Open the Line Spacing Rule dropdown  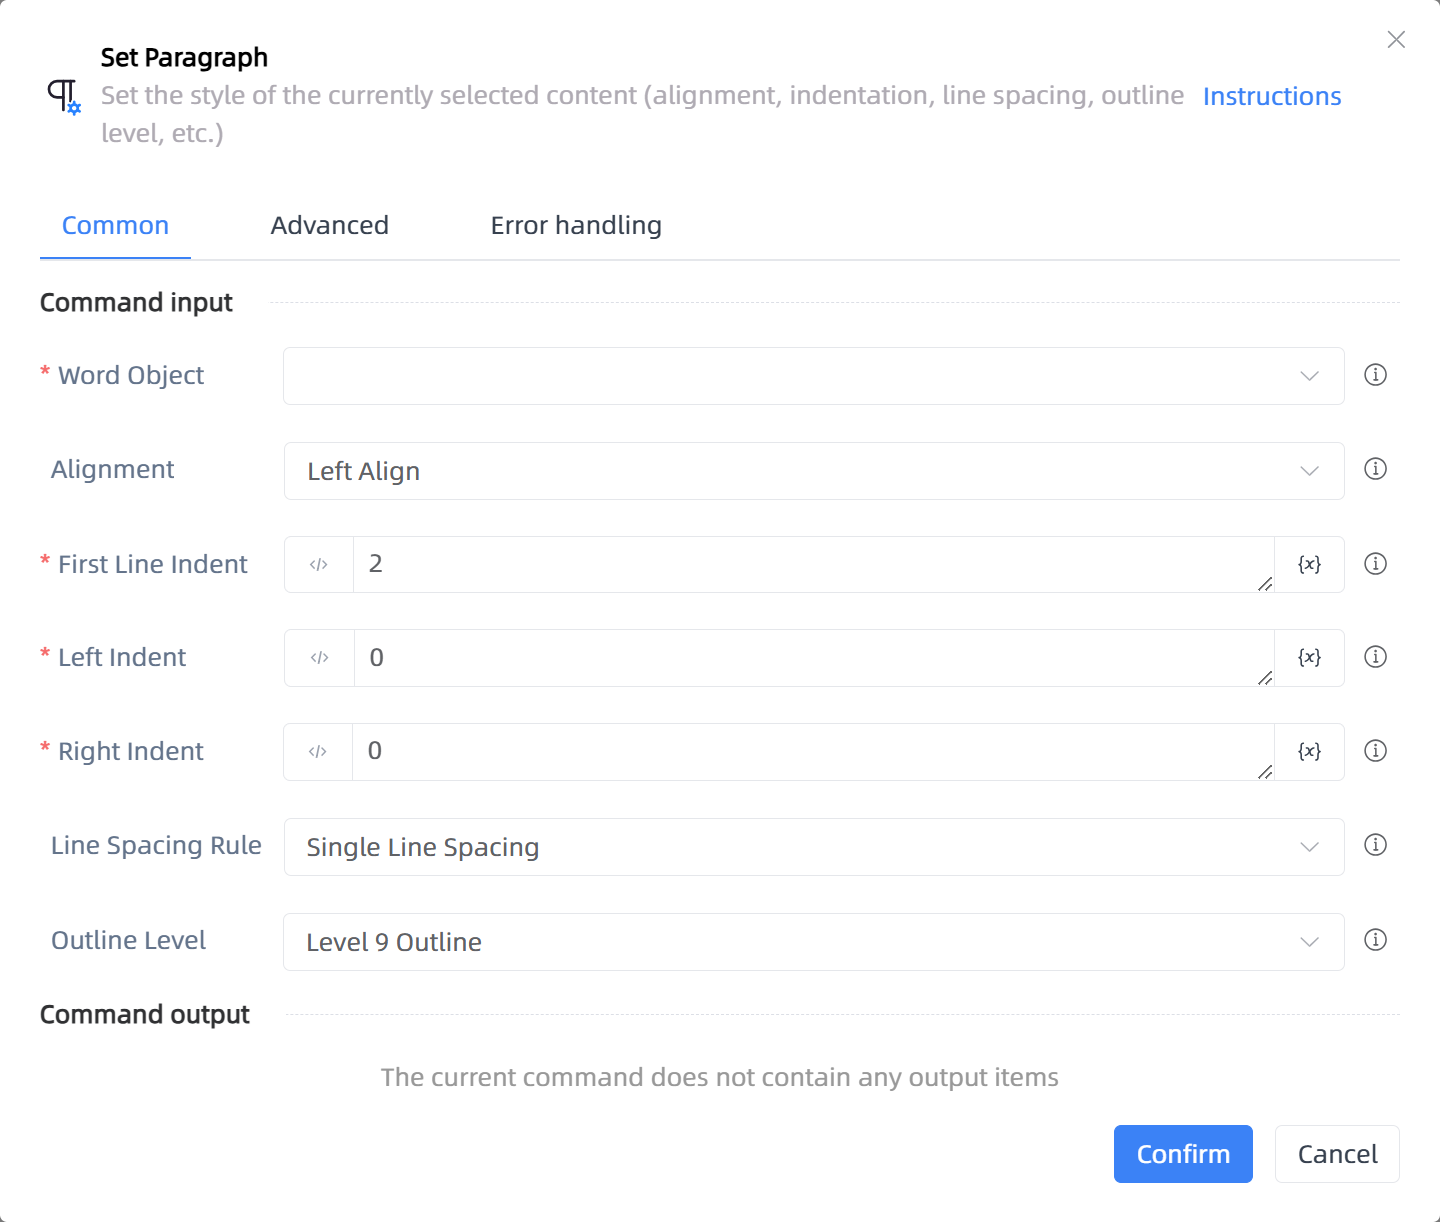point(813,847)
